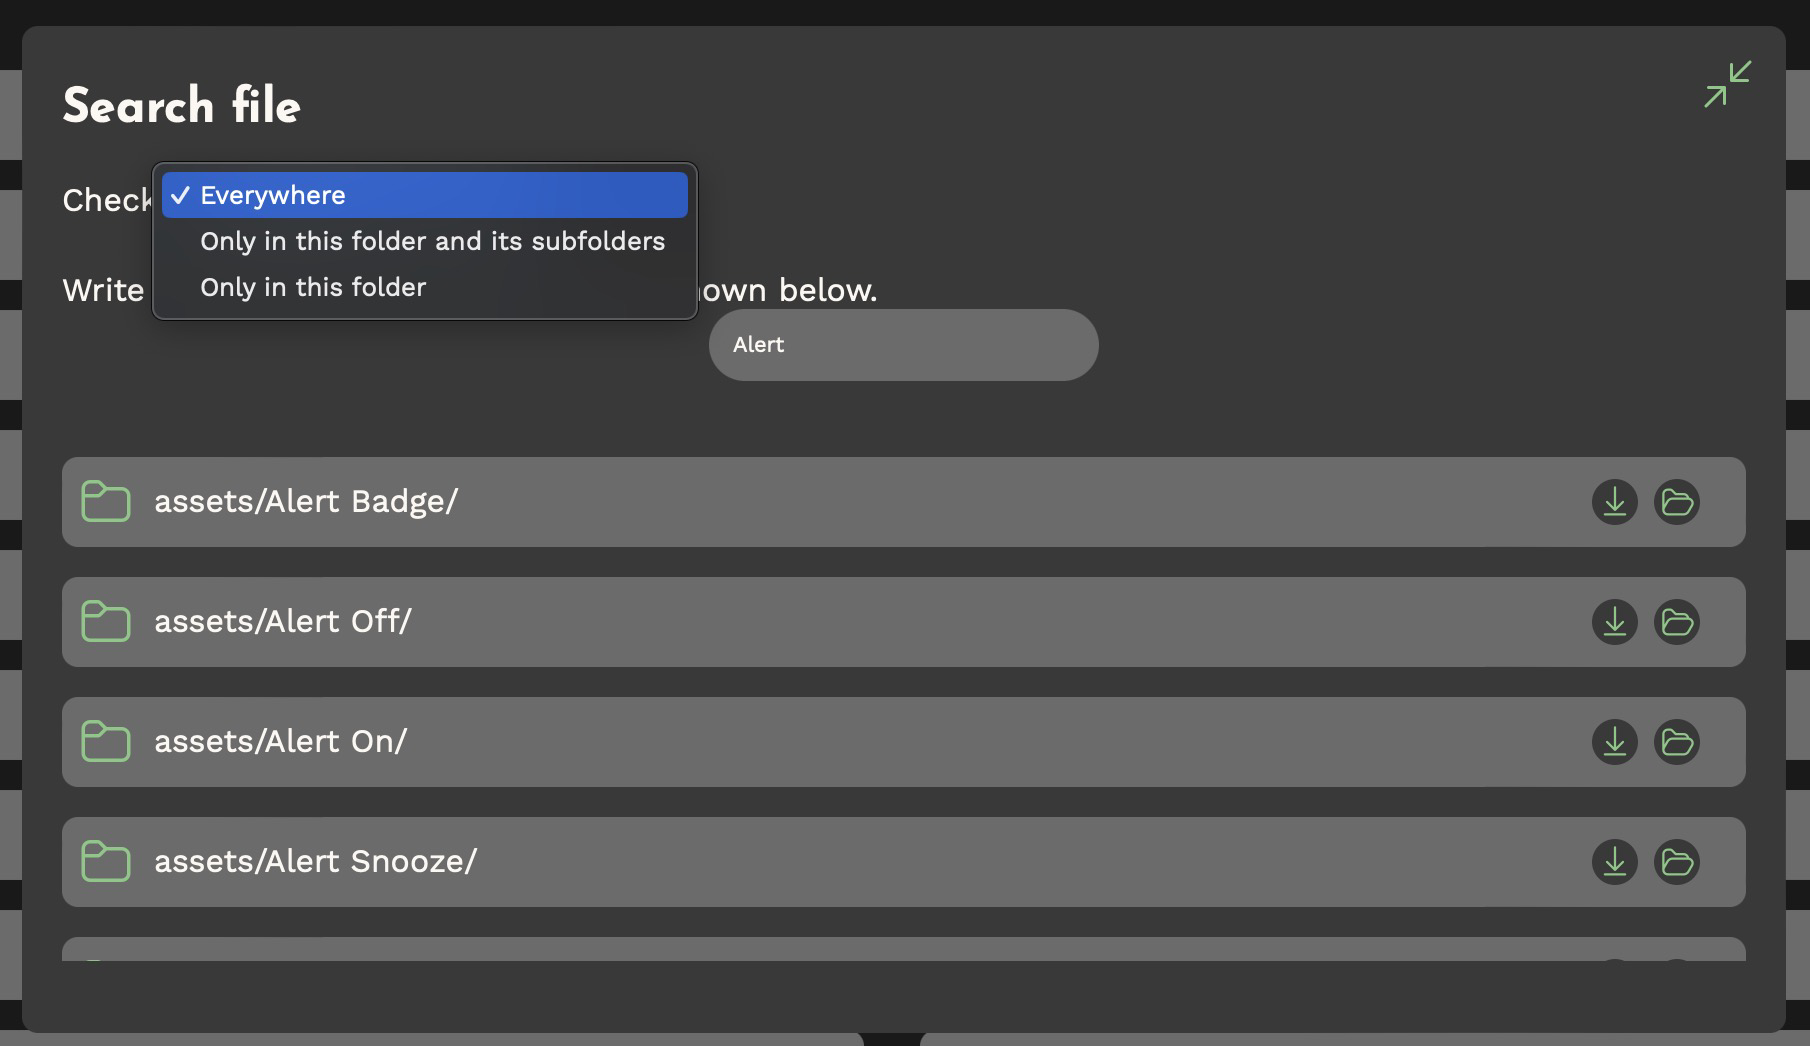
Task: Click the assets/Alert Off/ result name
Action: [x=283, y=621]
